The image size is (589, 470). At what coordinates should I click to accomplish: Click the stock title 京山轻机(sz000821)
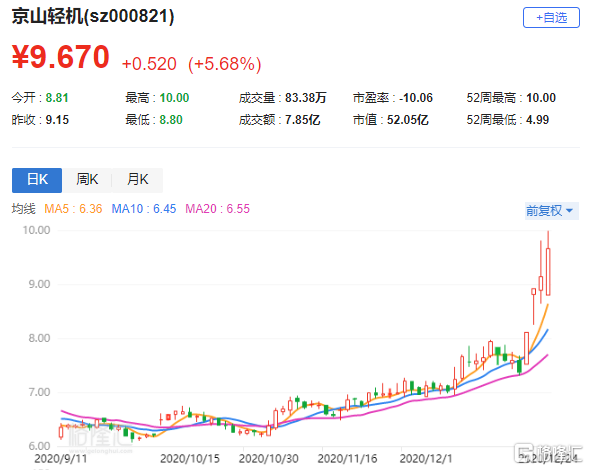tap(93, 17)
